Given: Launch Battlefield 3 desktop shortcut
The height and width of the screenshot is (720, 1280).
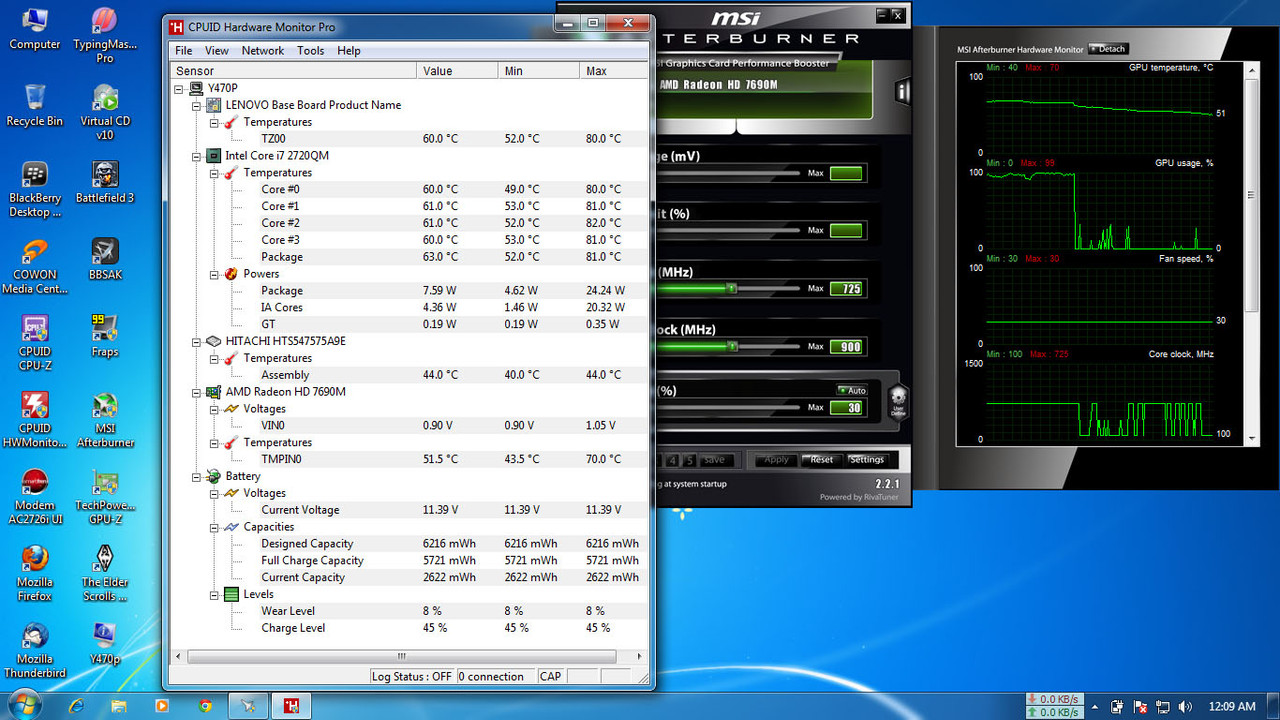Looking at the screenshot, I should click(x=105, y=182).
